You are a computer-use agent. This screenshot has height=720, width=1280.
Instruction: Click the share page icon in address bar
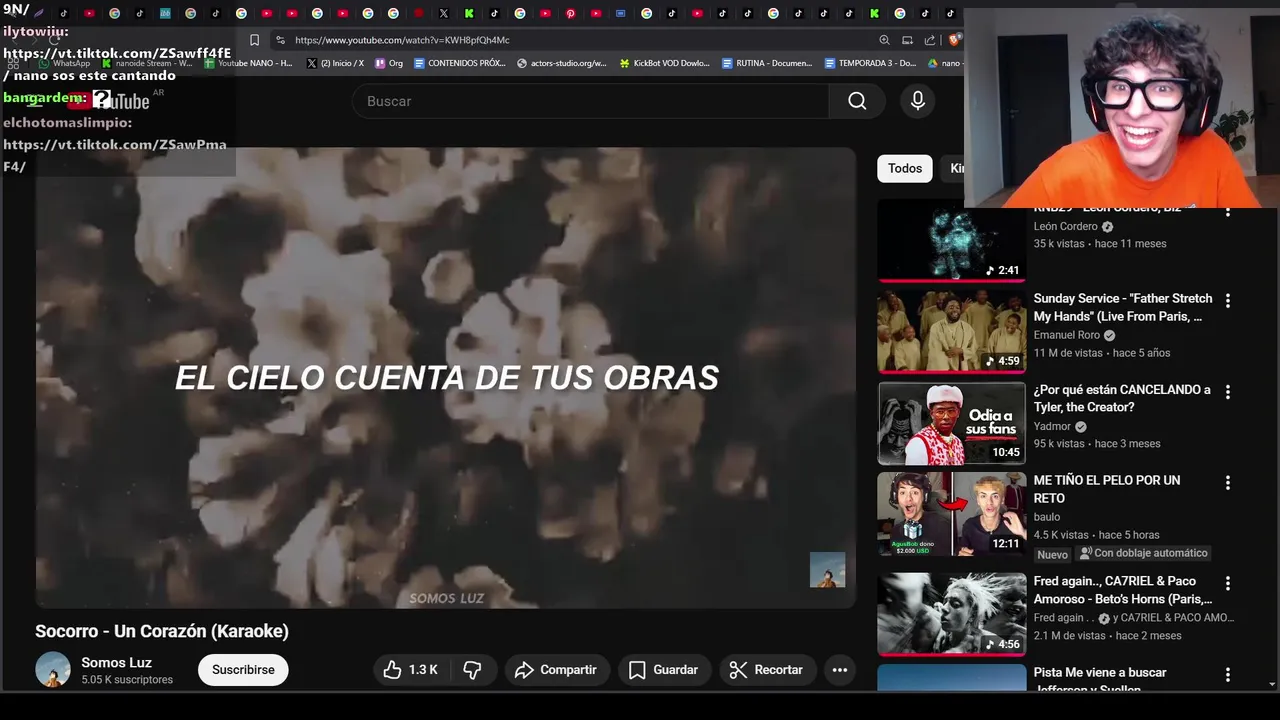(x=930, y=40)
